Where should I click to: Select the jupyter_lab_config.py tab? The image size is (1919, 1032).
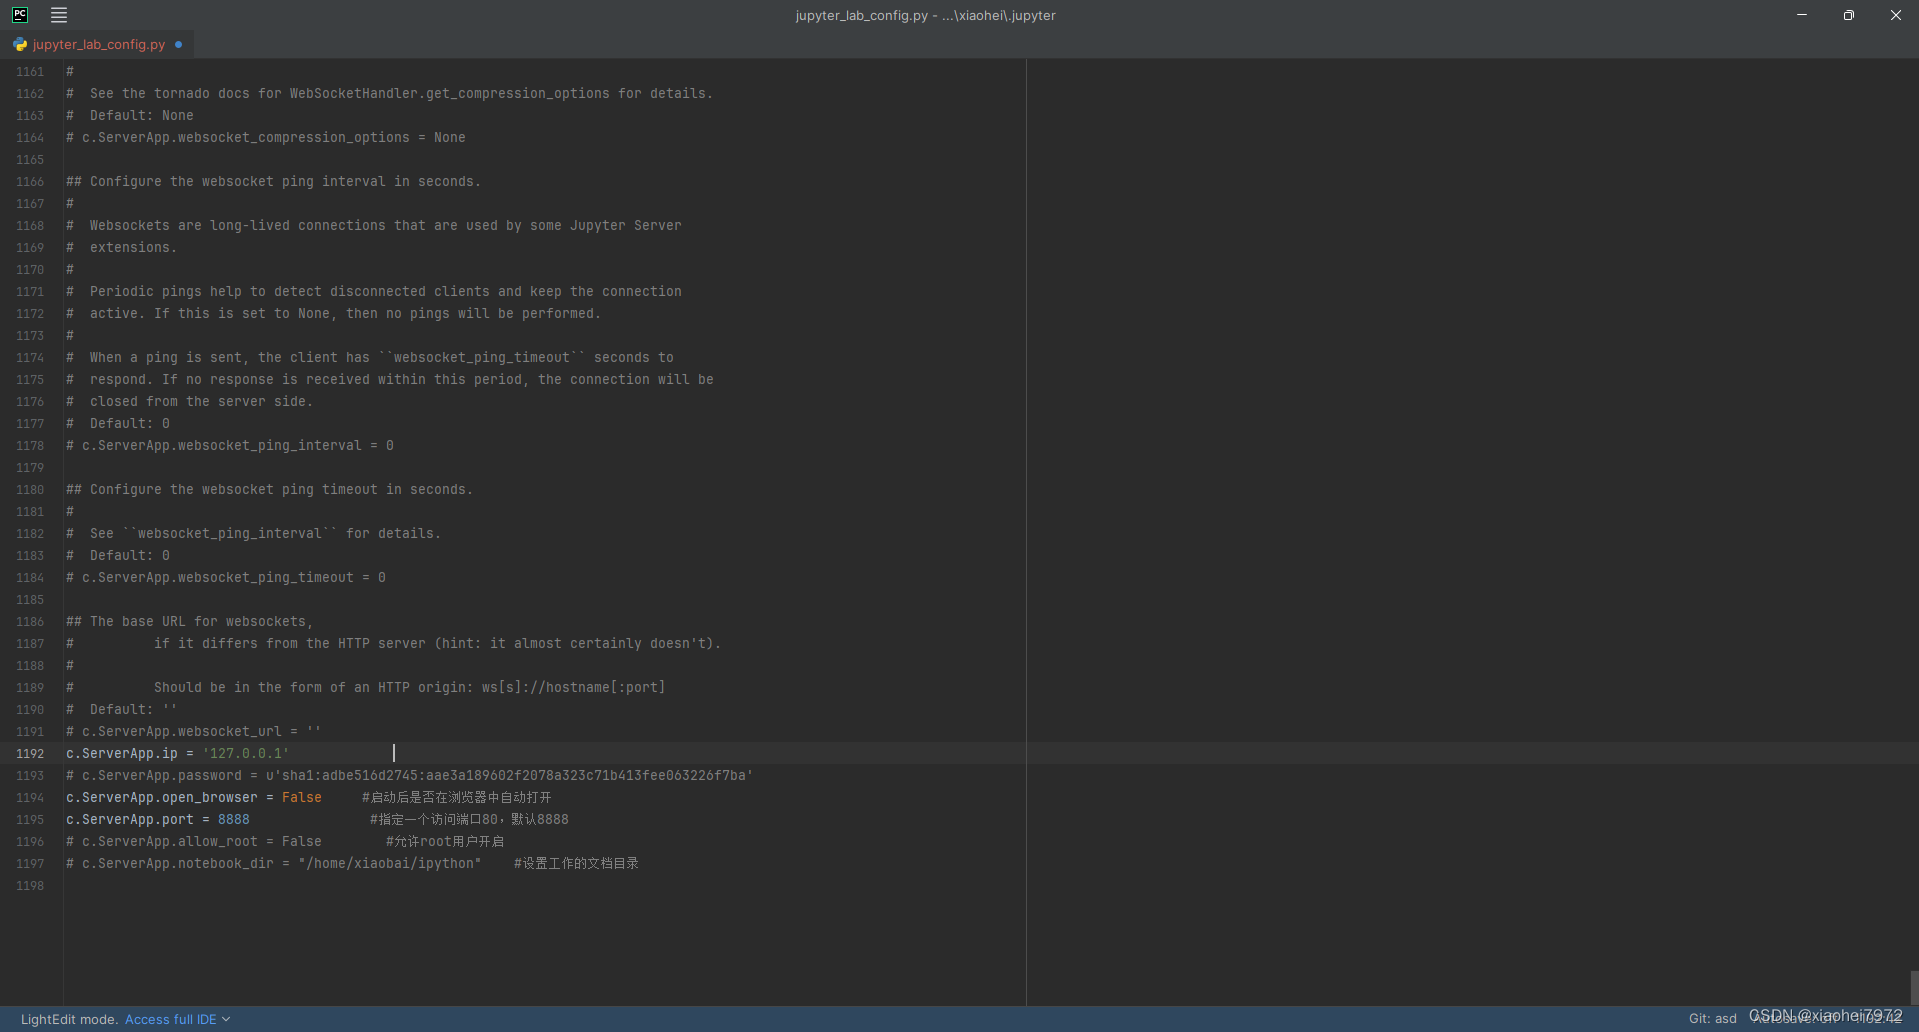click(x=97, y=44)
